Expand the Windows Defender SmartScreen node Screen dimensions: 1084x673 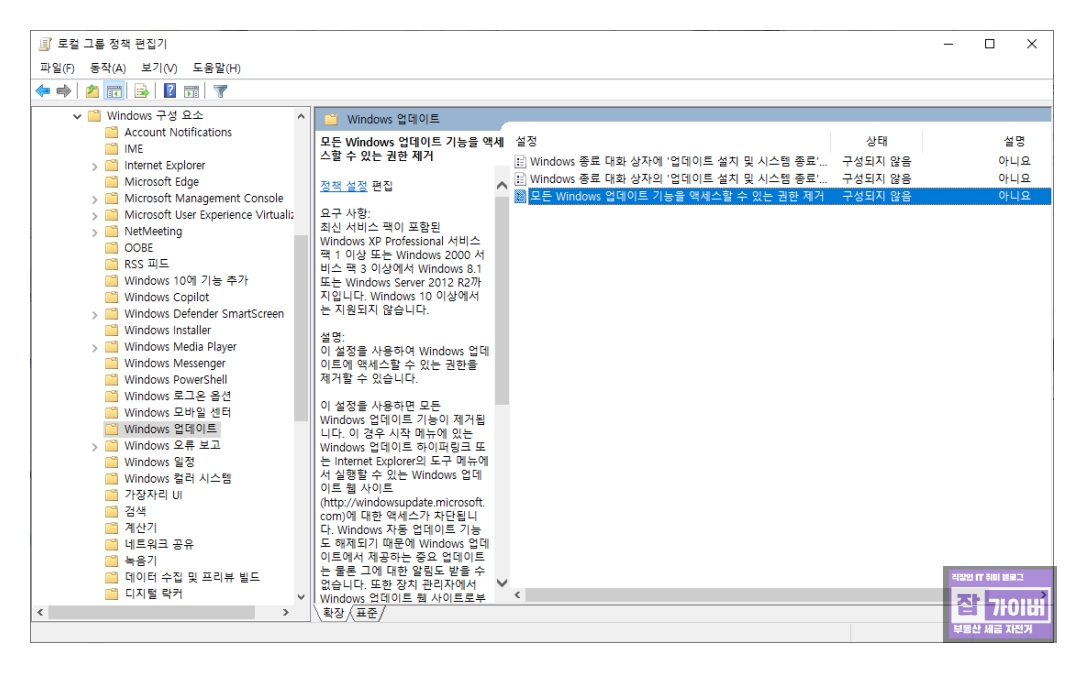(x=95, y=315)
